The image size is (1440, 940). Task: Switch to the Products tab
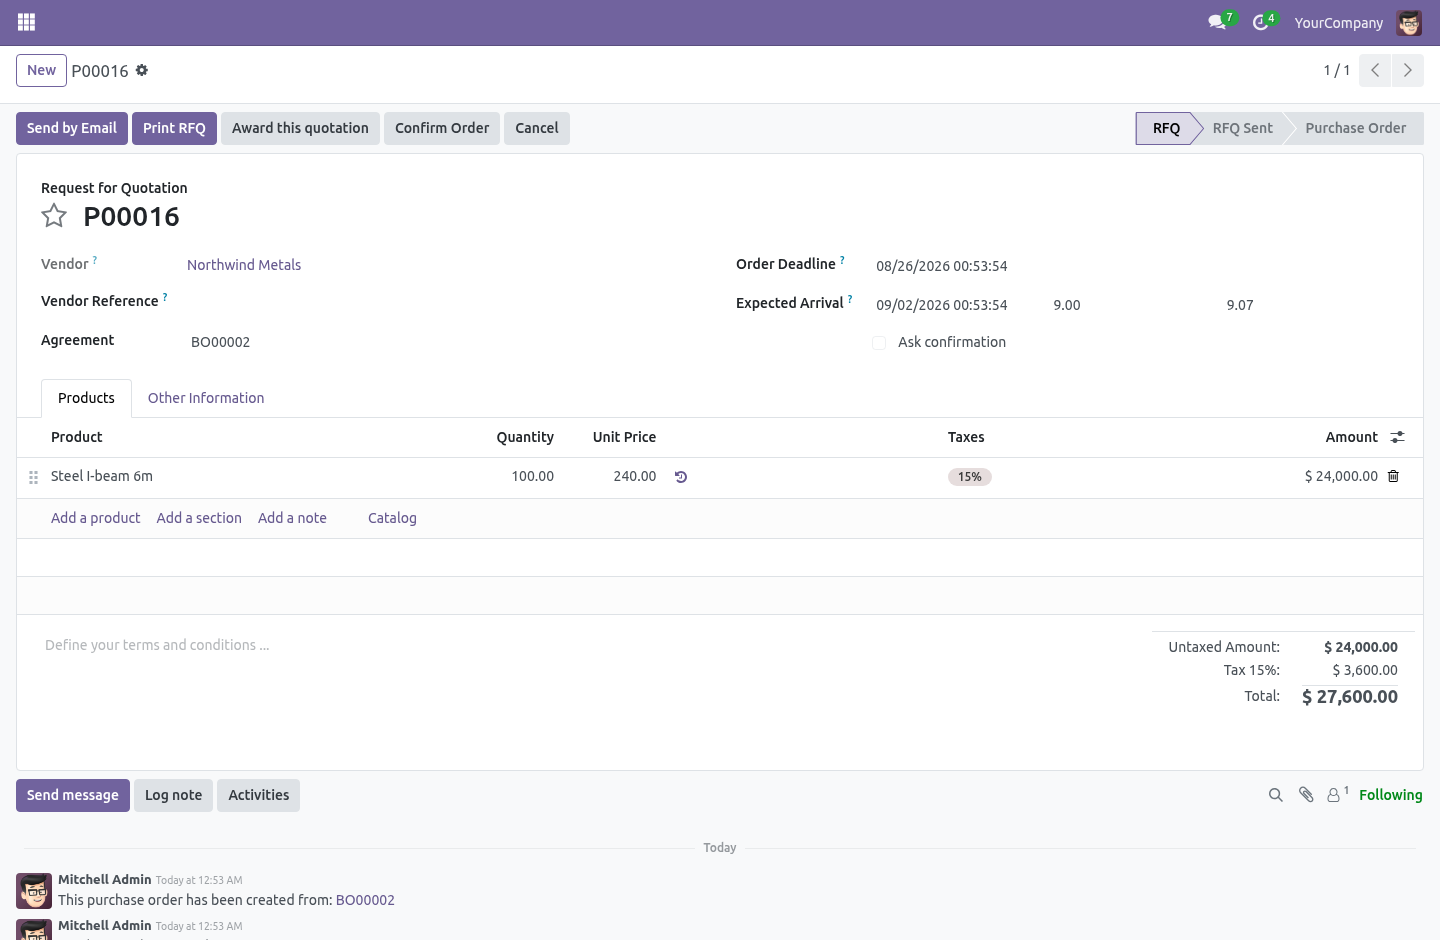coord(86,398)
